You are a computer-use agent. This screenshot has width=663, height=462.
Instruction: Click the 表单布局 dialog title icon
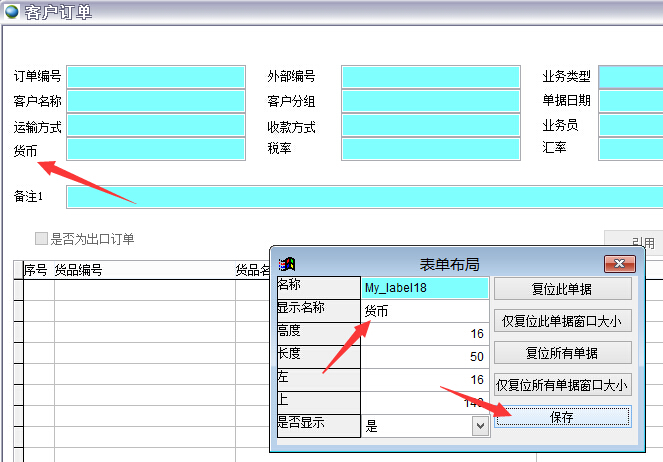288,264
